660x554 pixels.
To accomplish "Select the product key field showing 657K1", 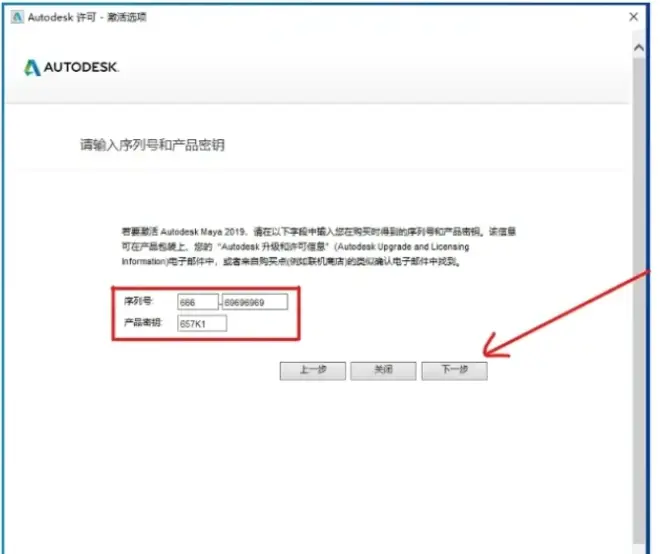I will point(202,324).
